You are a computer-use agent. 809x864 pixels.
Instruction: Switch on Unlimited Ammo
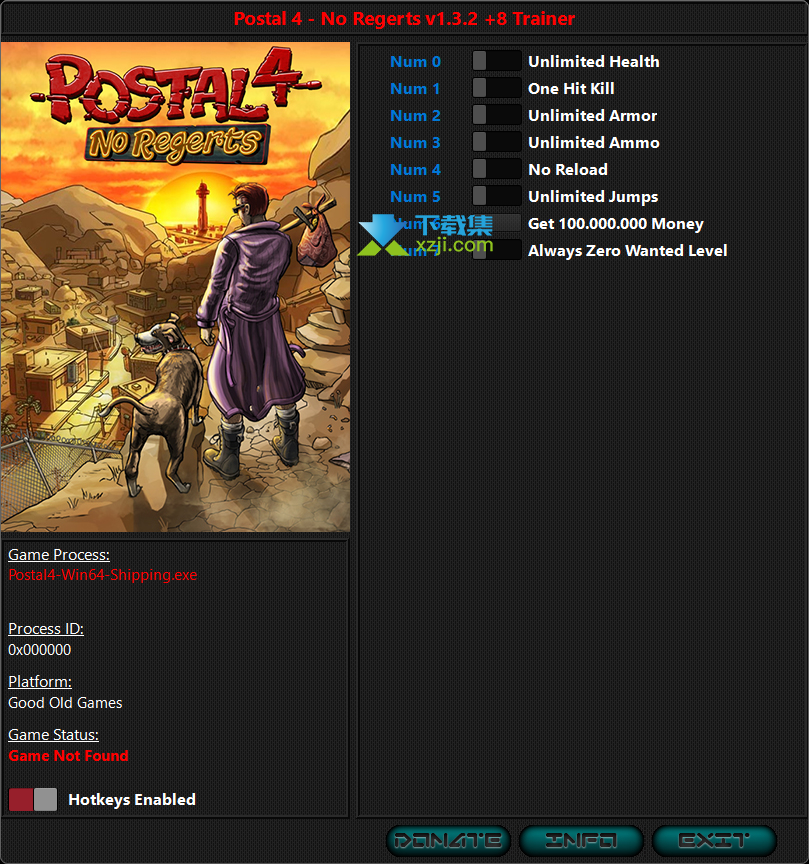point(497,142)
